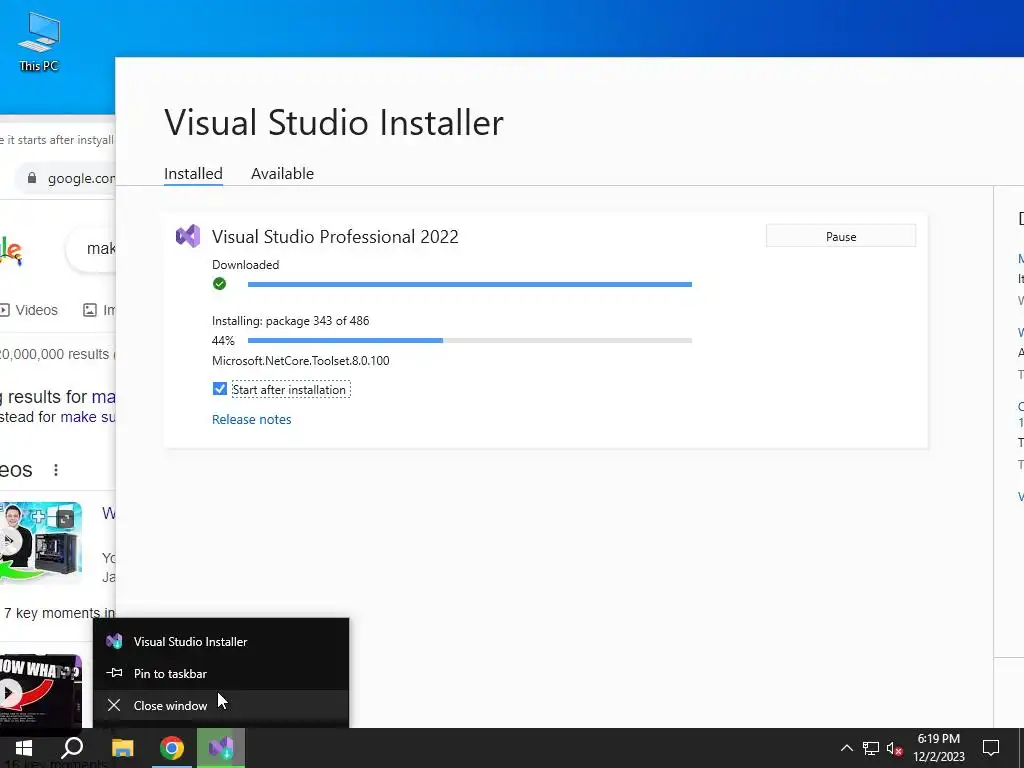
Task: Select Visual Studio Installer in jump list
Action: (x=221, y=641)
